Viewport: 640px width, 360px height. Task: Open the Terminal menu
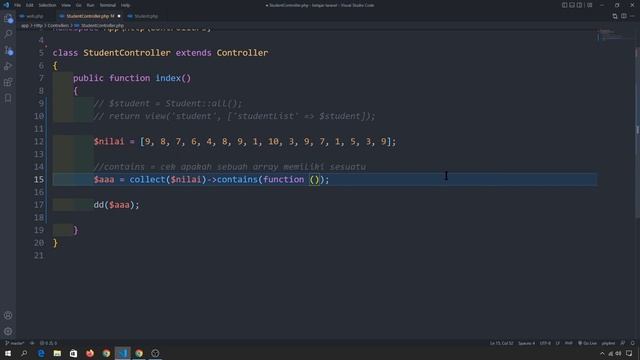[x=108, y=5]
